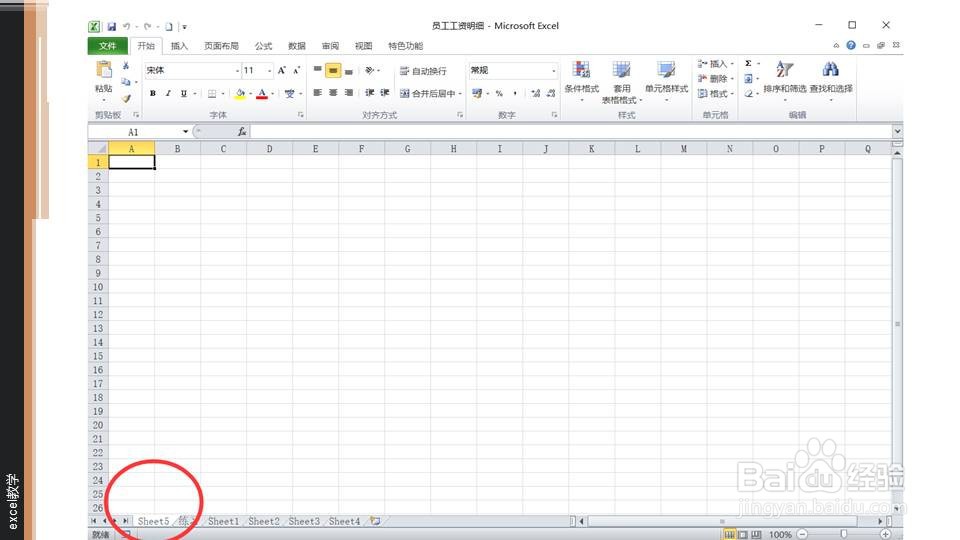Insert function using the fx icon
This screenshot has width=960, height=540.
point(242,132)
